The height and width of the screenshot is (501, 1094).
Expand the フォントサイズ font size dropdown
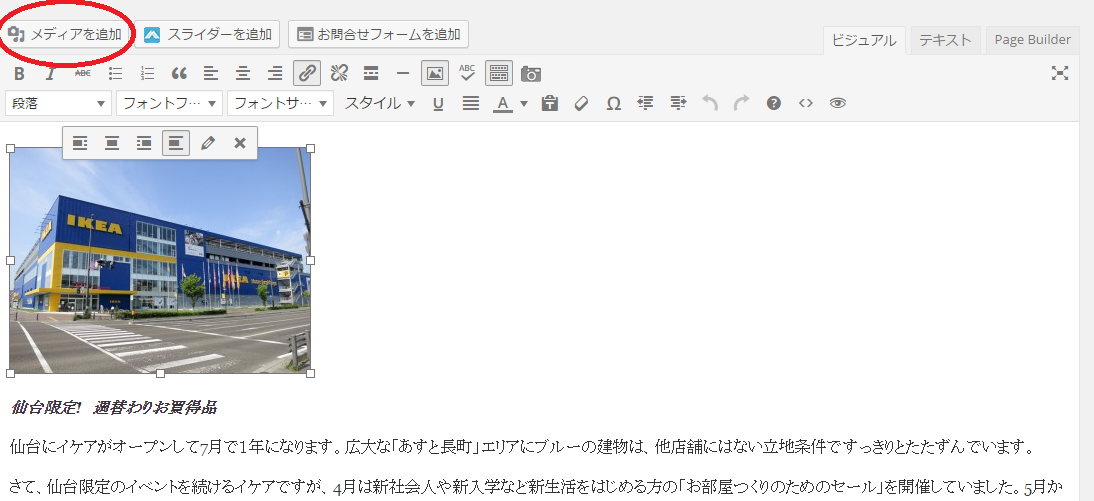pyautogui.click(x=281, y=103)
